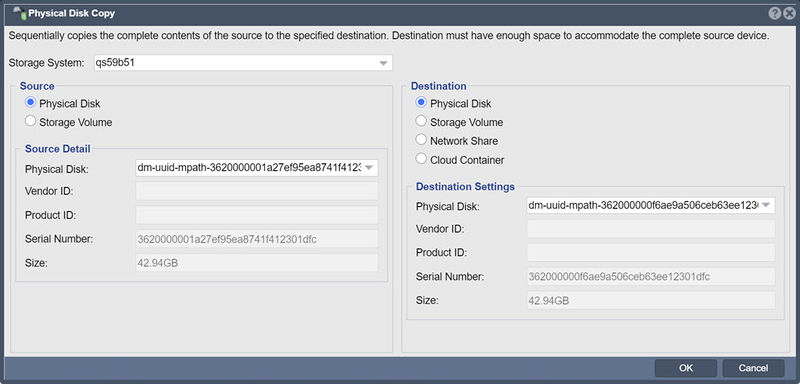Click the source Product ID field

[257, 215]
